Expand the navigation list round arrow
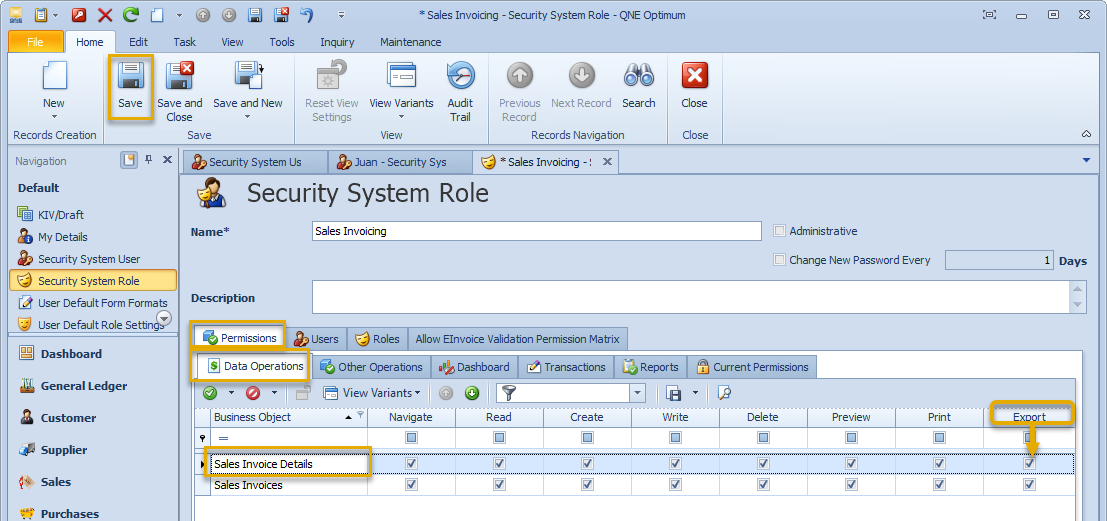 point(164,318)
